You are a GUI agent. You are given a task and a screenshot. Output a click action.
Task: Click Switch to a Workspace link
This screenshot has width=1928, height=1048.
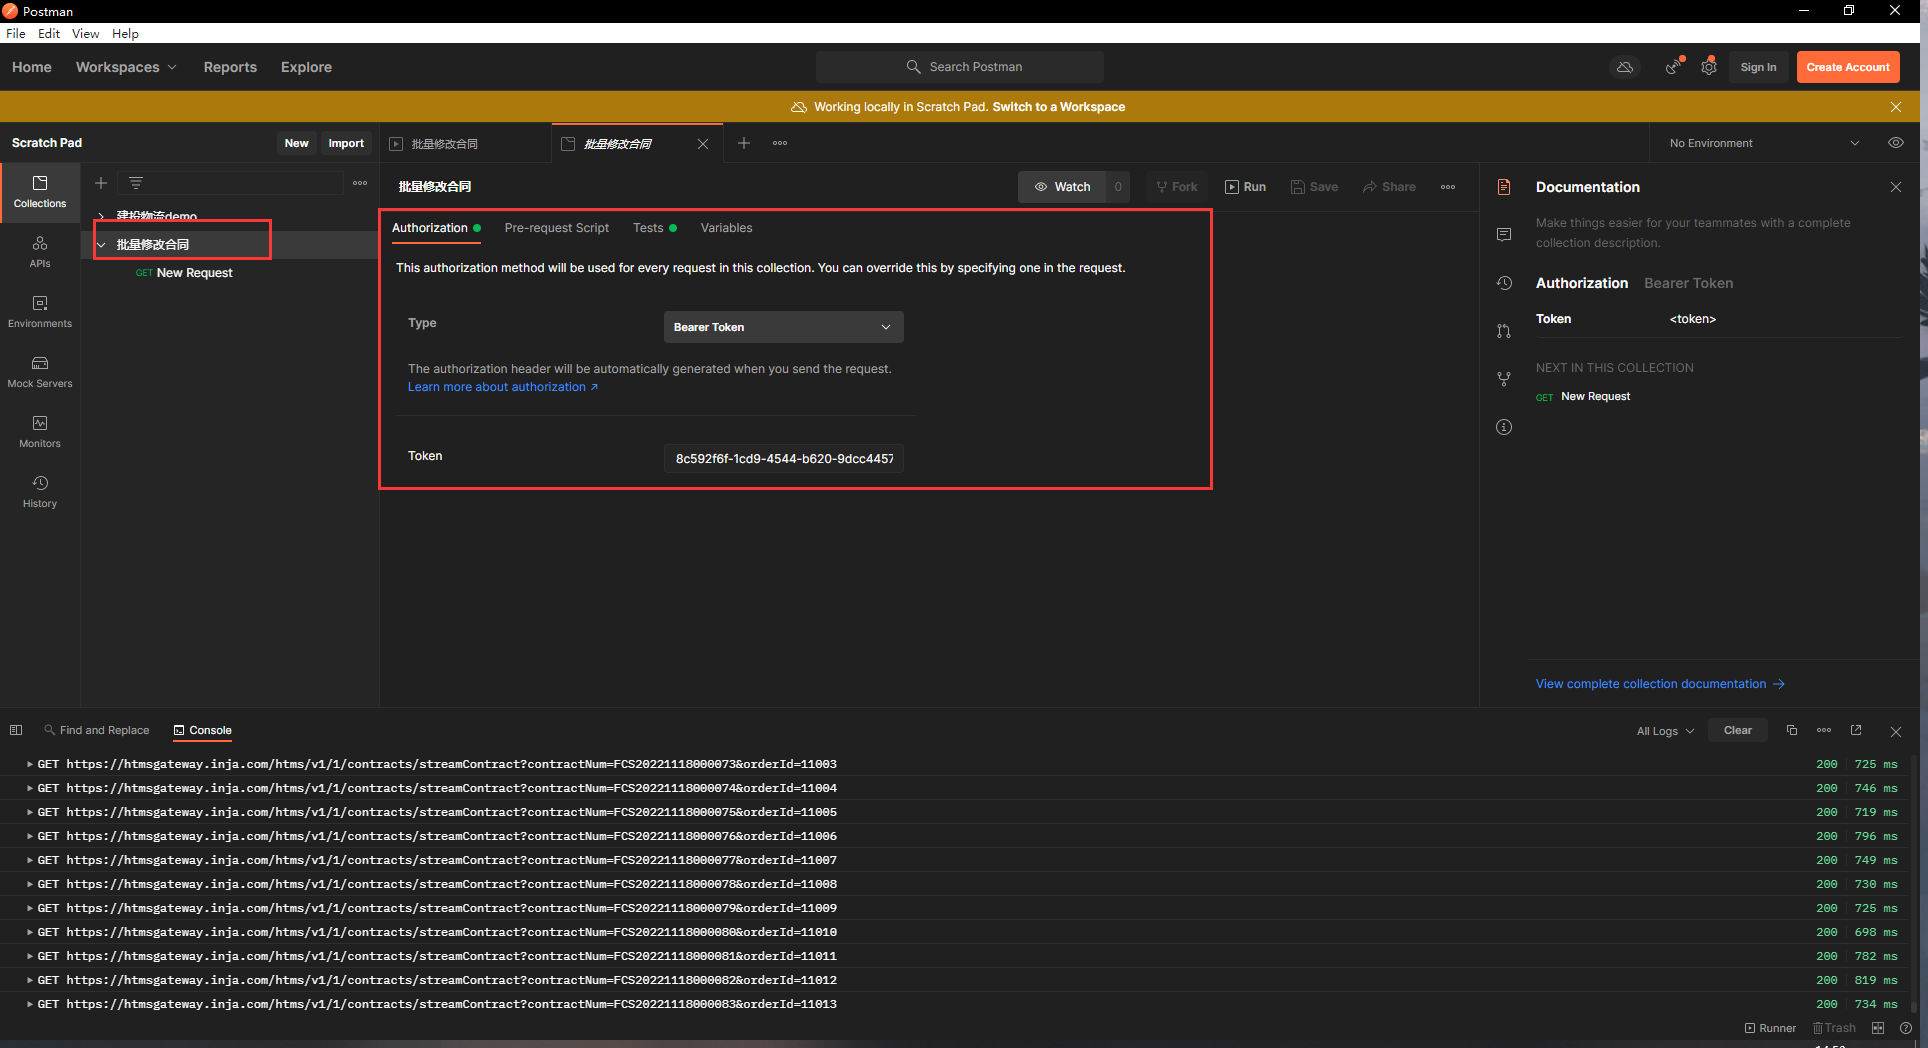(x=1058, y=107)
